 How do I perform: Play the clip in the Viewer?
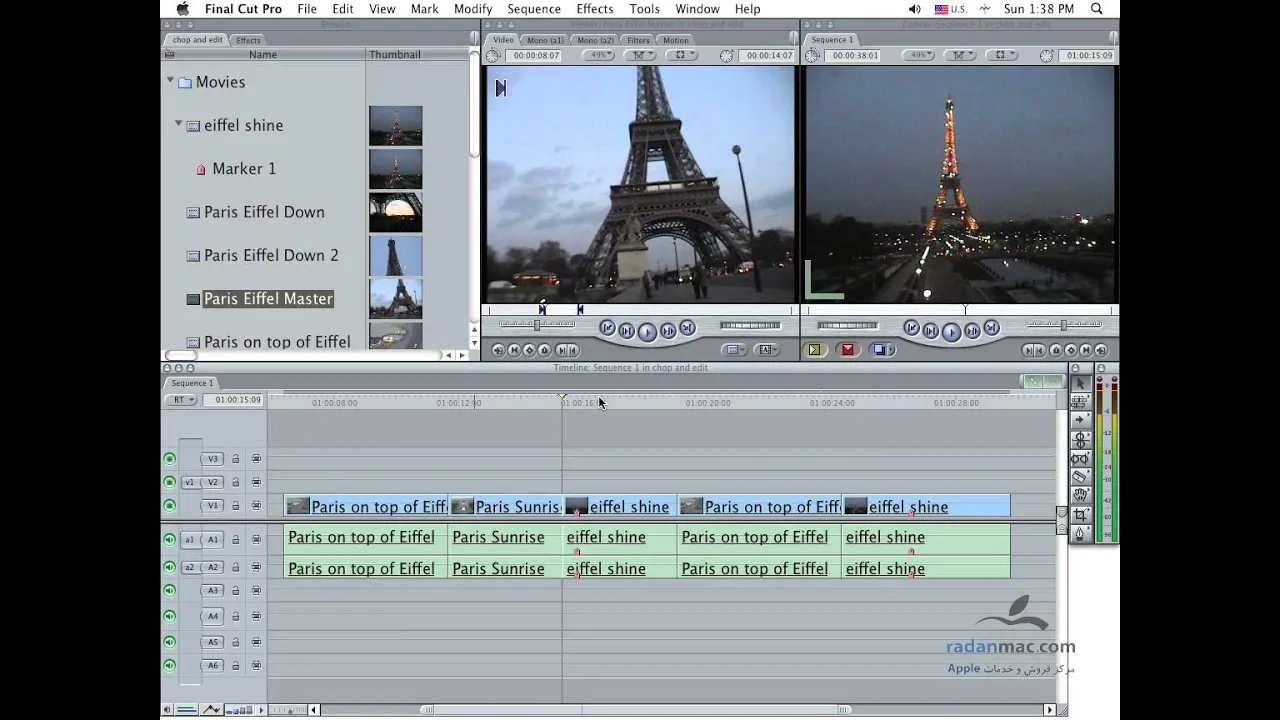647,332
